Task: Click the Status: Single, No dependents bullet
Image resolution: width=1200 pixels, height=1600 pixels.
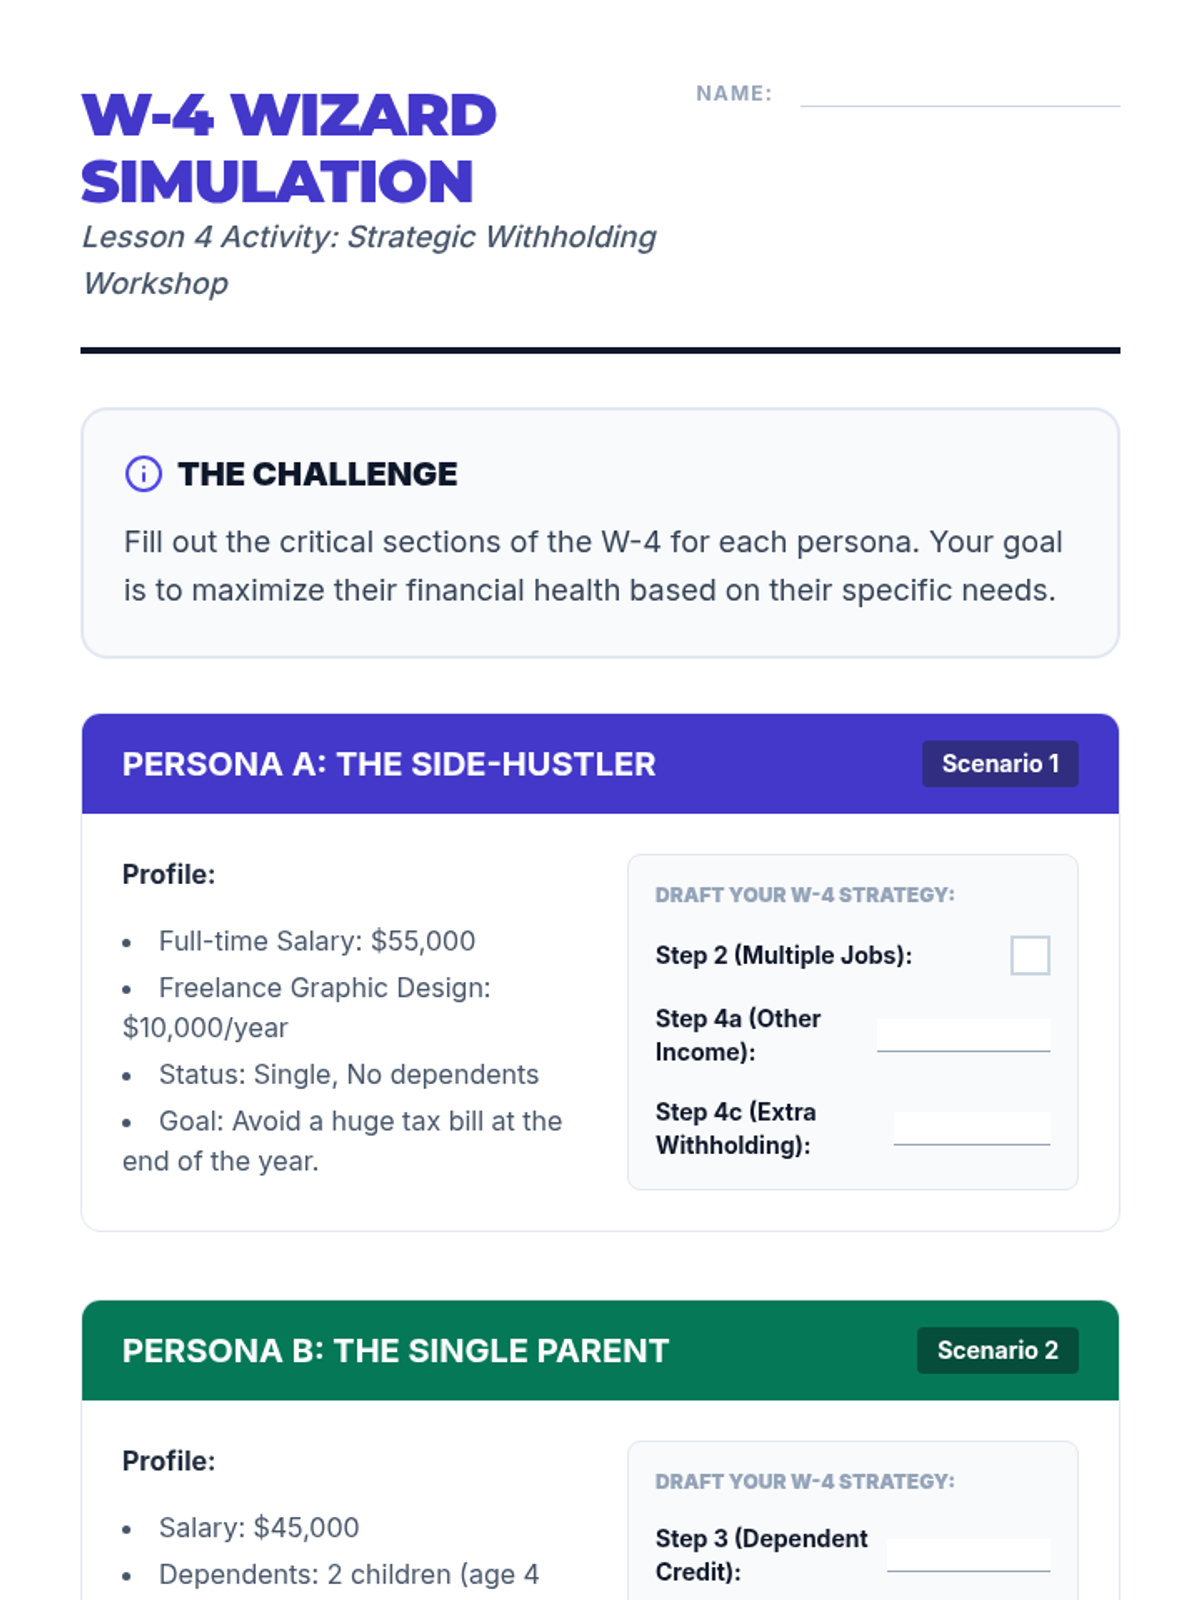Action: [x=349, y=1075]
